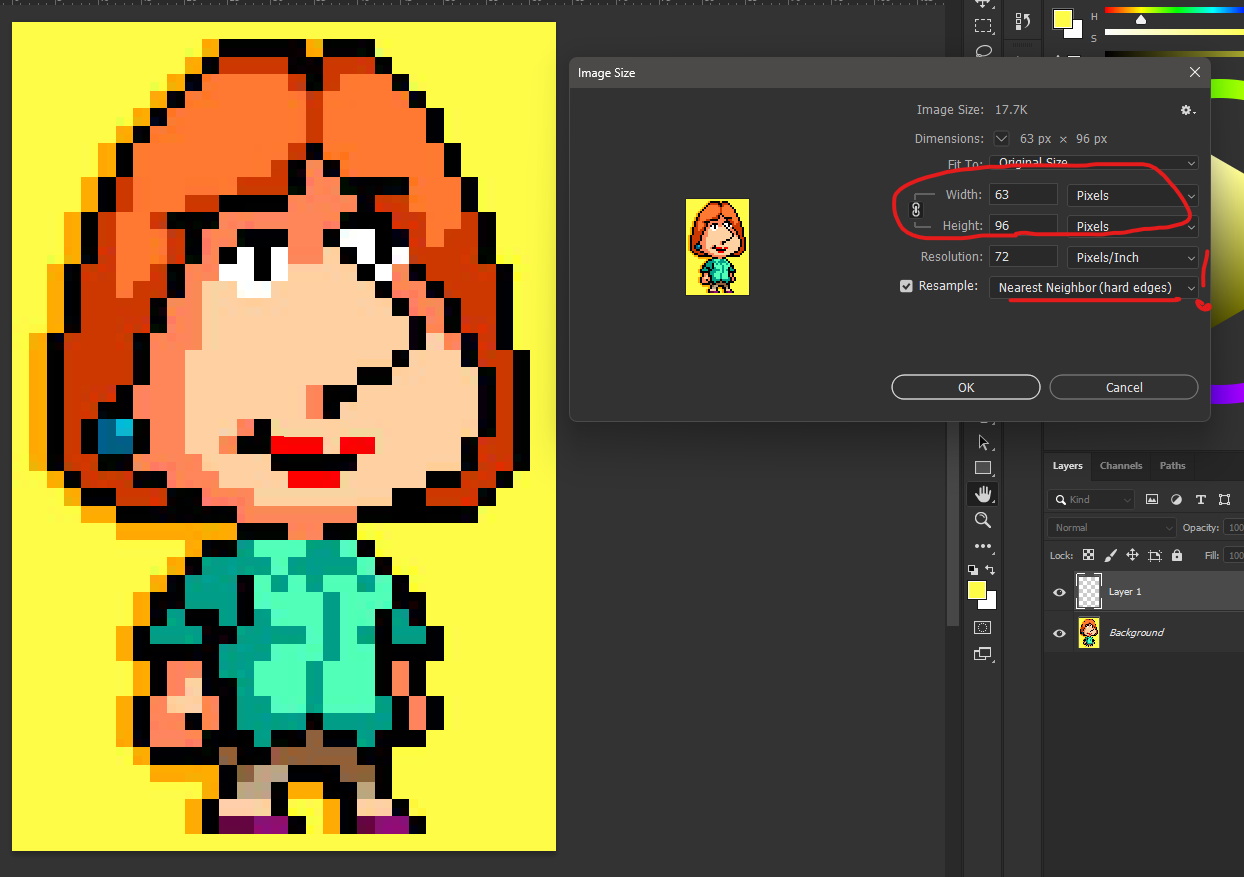Screen dimensions: 1244x877
Task: Open the Resolution Pixels/Inch dropdown
Action: pyautogui.click(x=1132, y=257)
